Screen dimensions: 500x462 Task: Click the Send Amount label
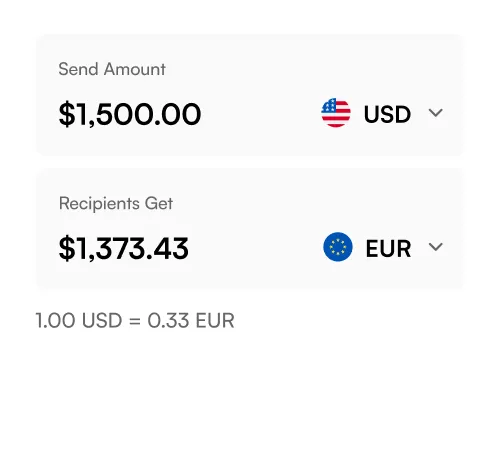pos(112,69)
